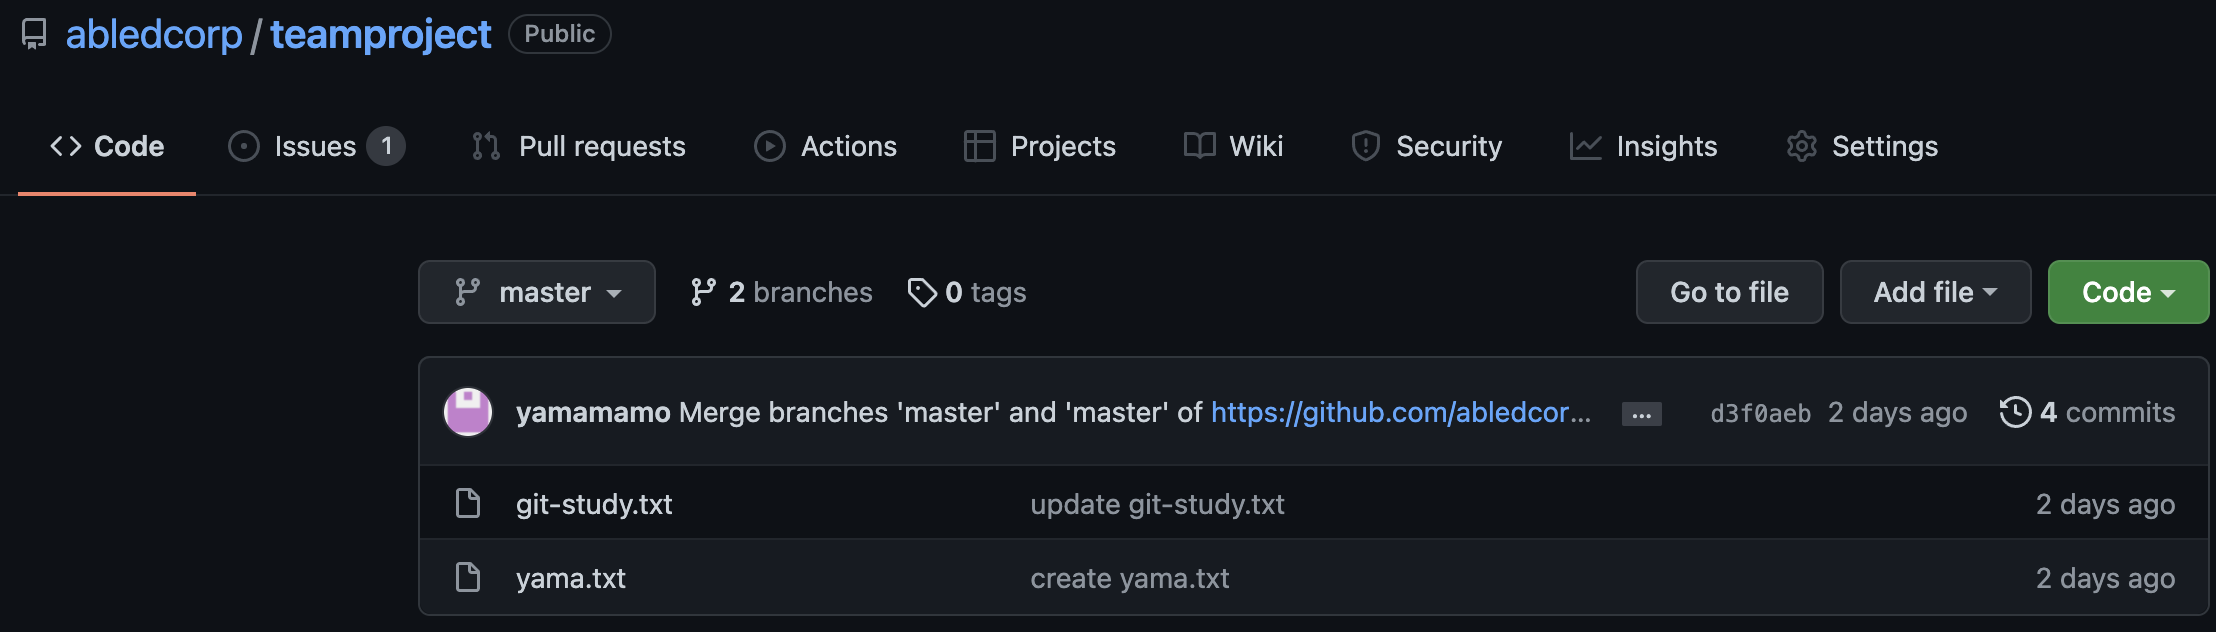
Task: Open the Projects tab
Action: coord(1040,146)
